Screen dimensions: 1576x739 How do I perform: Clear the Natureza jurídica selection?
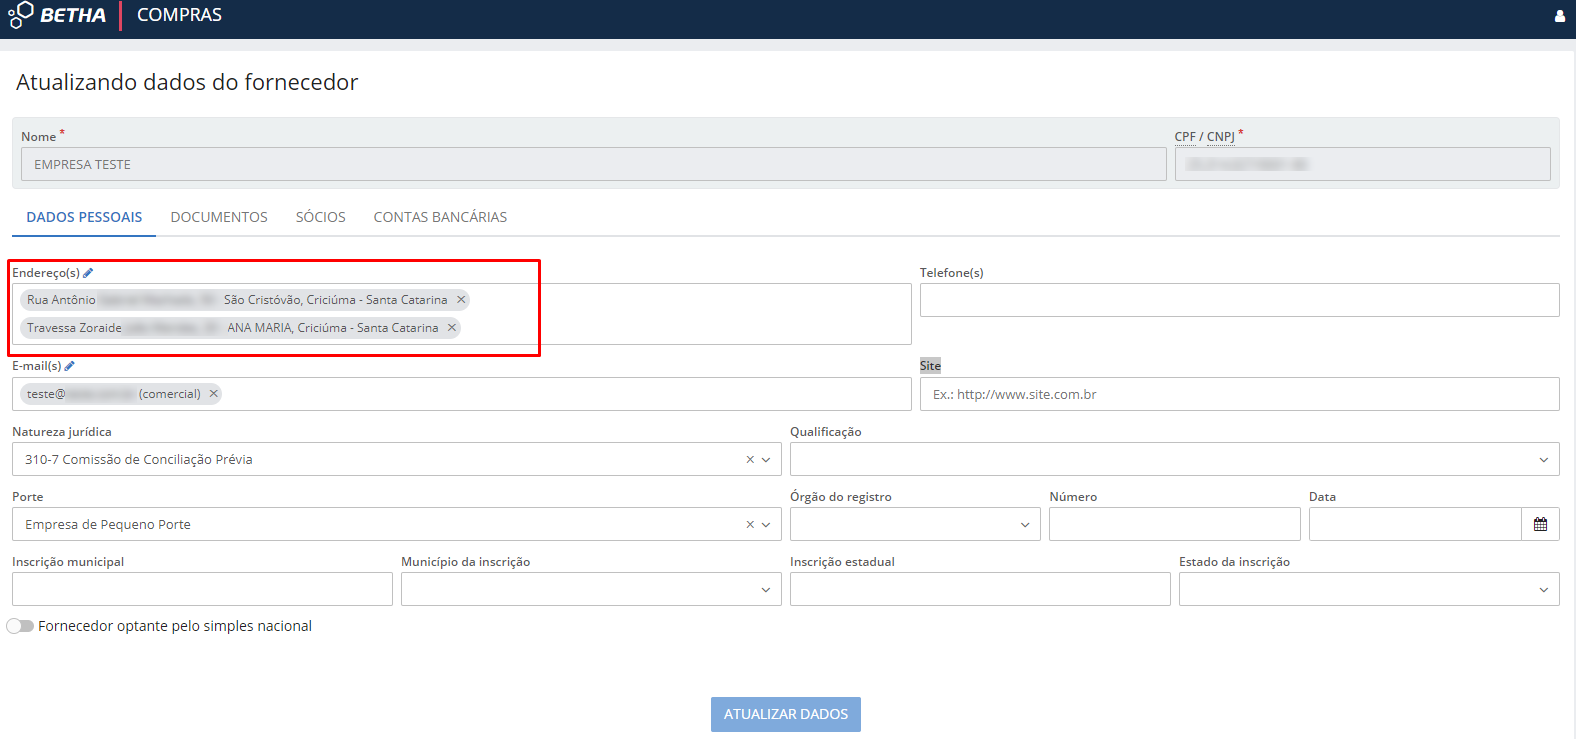(x=750, y=460)
